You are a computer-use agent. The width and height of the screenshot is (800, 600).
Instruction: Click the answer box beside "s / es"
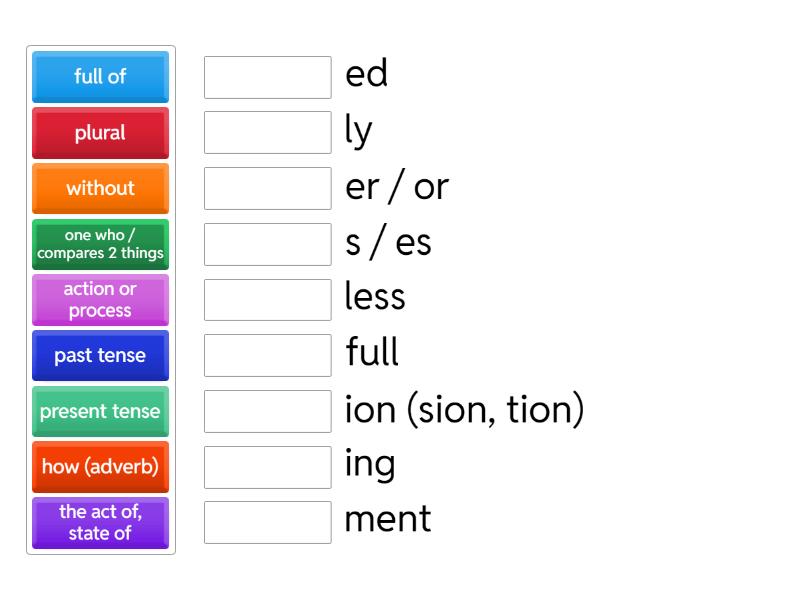click(267, 242)
